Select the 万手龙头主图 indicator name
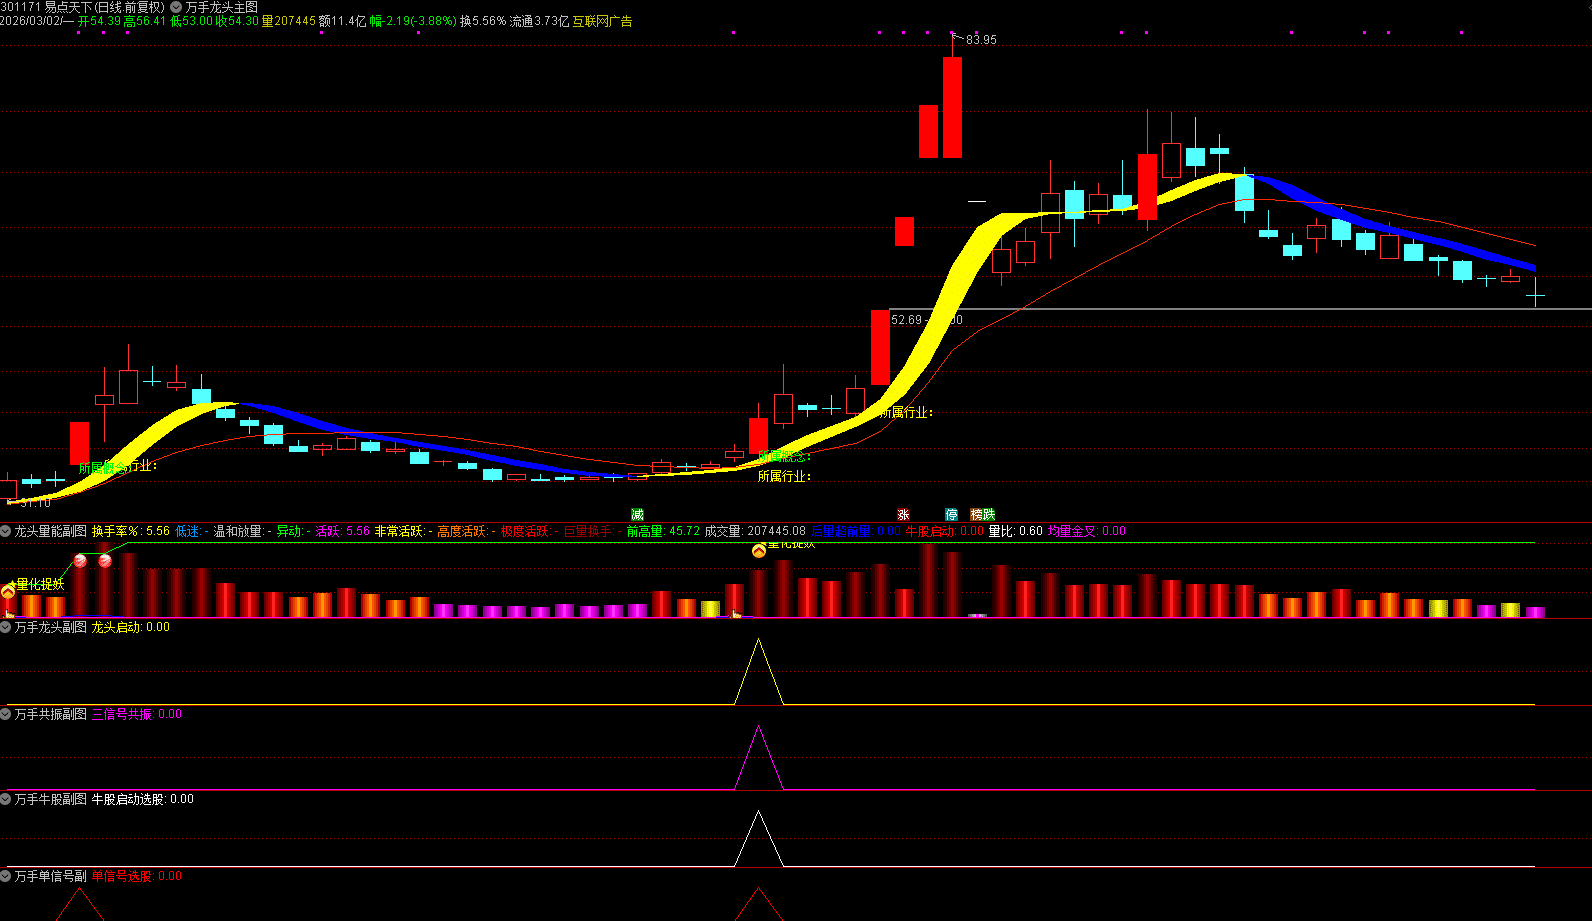The height and width of the screenshot is (921, 1592). point(221,7)
